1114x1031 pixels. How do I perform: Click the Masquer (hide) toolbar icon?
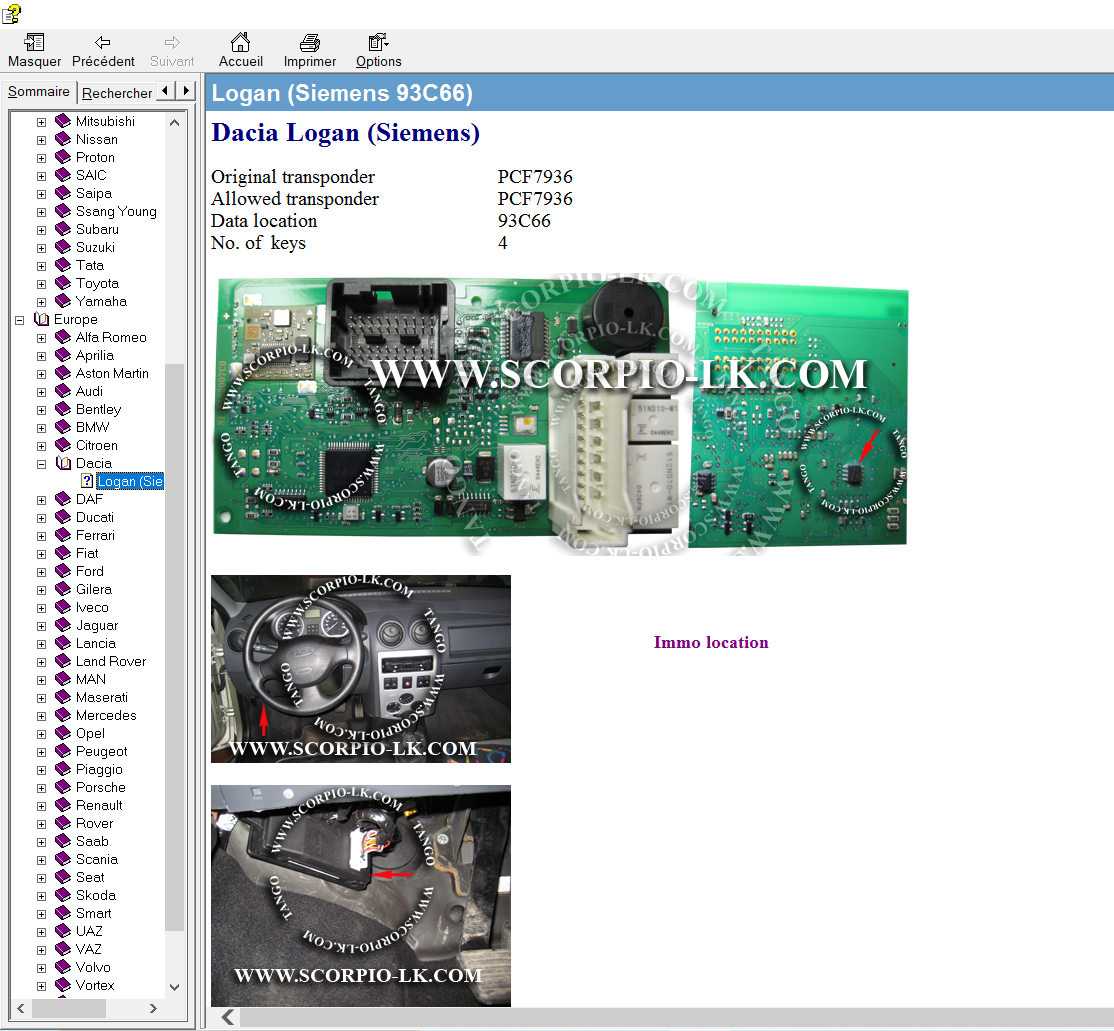point(34,43)
